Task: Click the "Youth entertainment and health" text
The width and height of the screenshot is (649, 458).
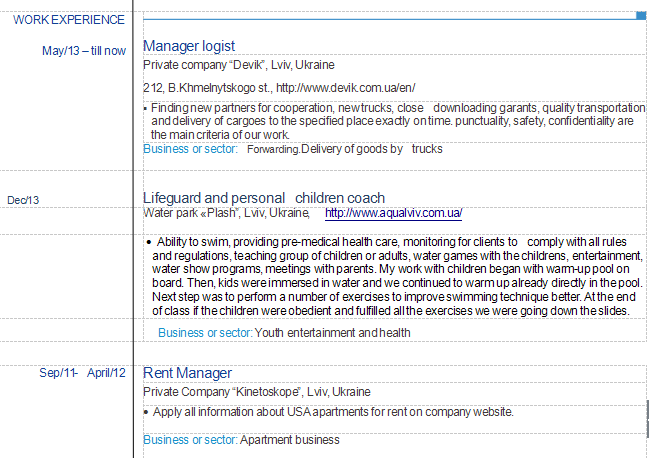Action: coord(332,333)
